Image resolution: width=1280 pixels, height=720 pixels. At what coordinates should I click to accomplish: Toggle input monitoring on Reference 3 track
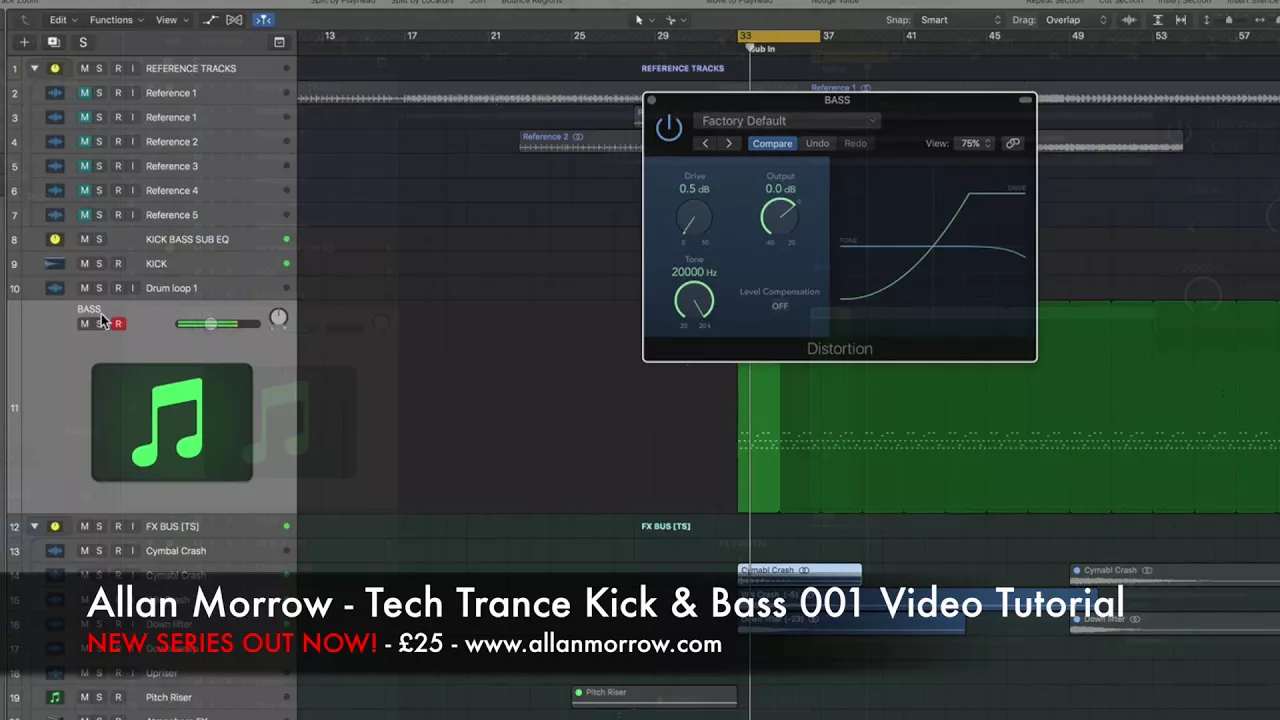[132, 166]
